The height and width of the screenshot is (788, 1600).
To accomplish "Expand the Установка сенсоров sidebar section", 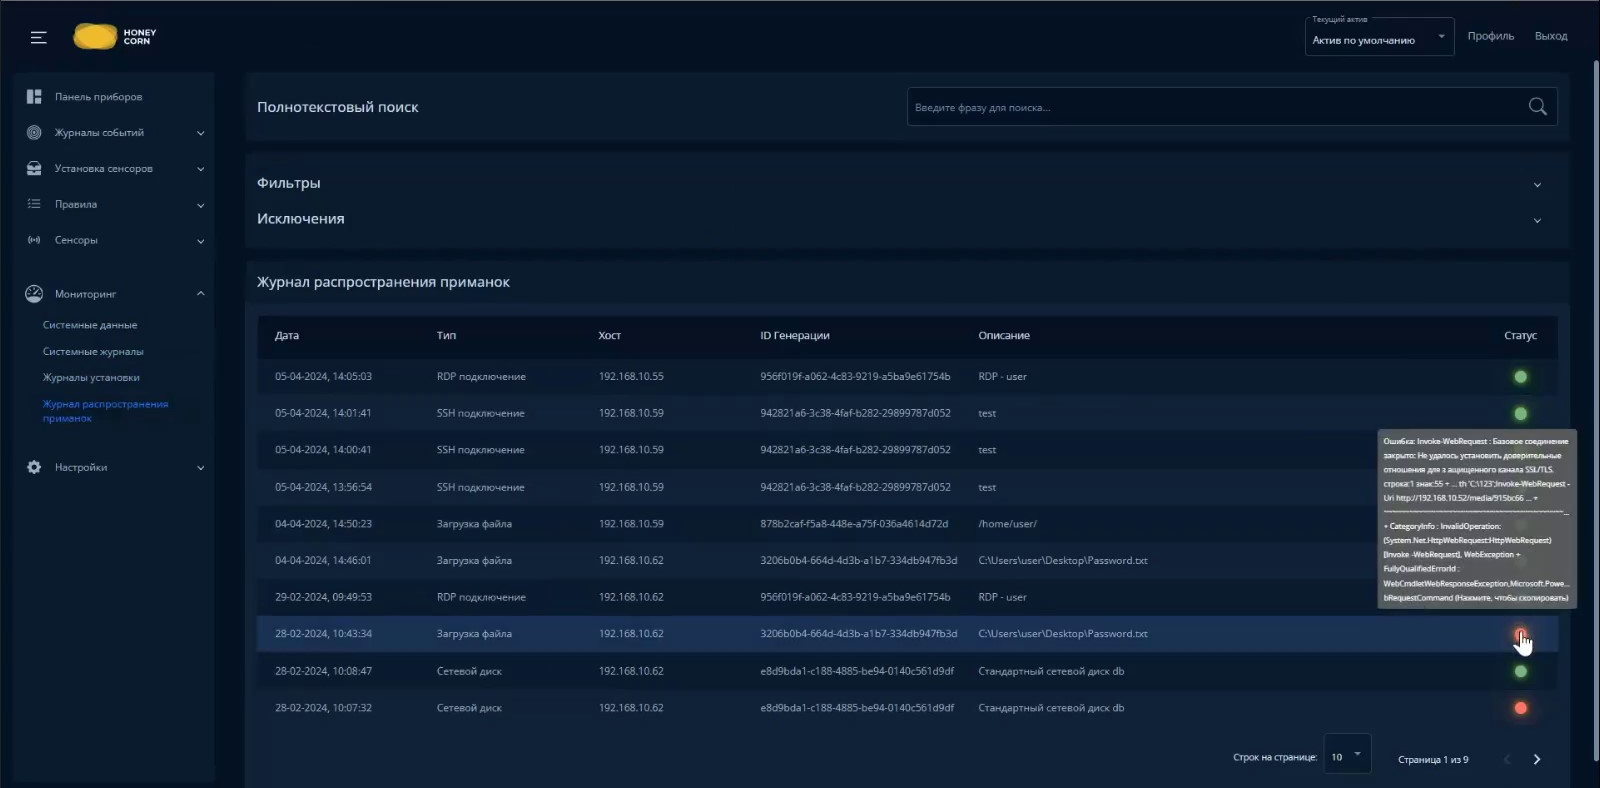I will click(x=114, y=169).
